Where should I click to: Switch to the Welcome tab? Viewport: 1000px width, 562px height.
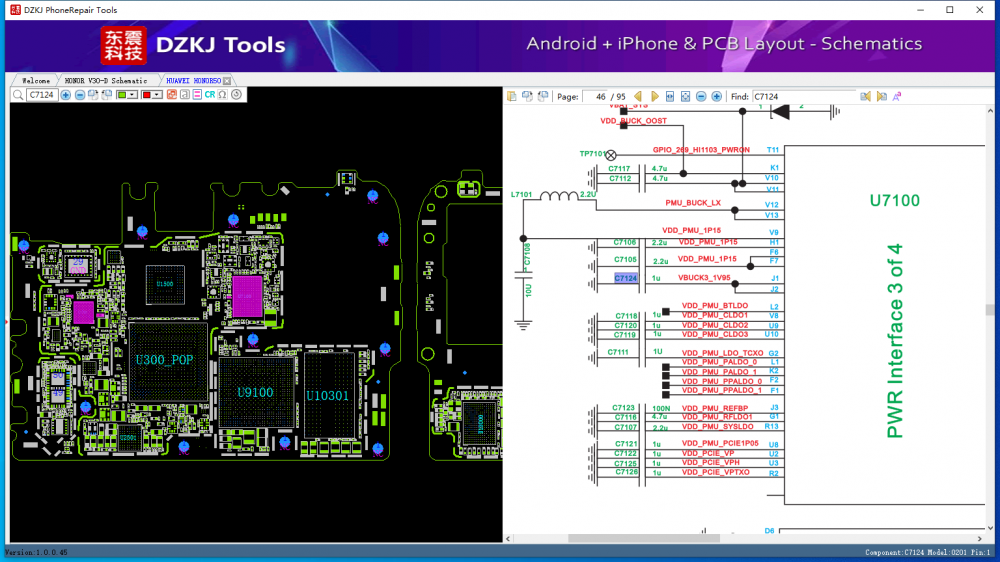coord(35,80)
